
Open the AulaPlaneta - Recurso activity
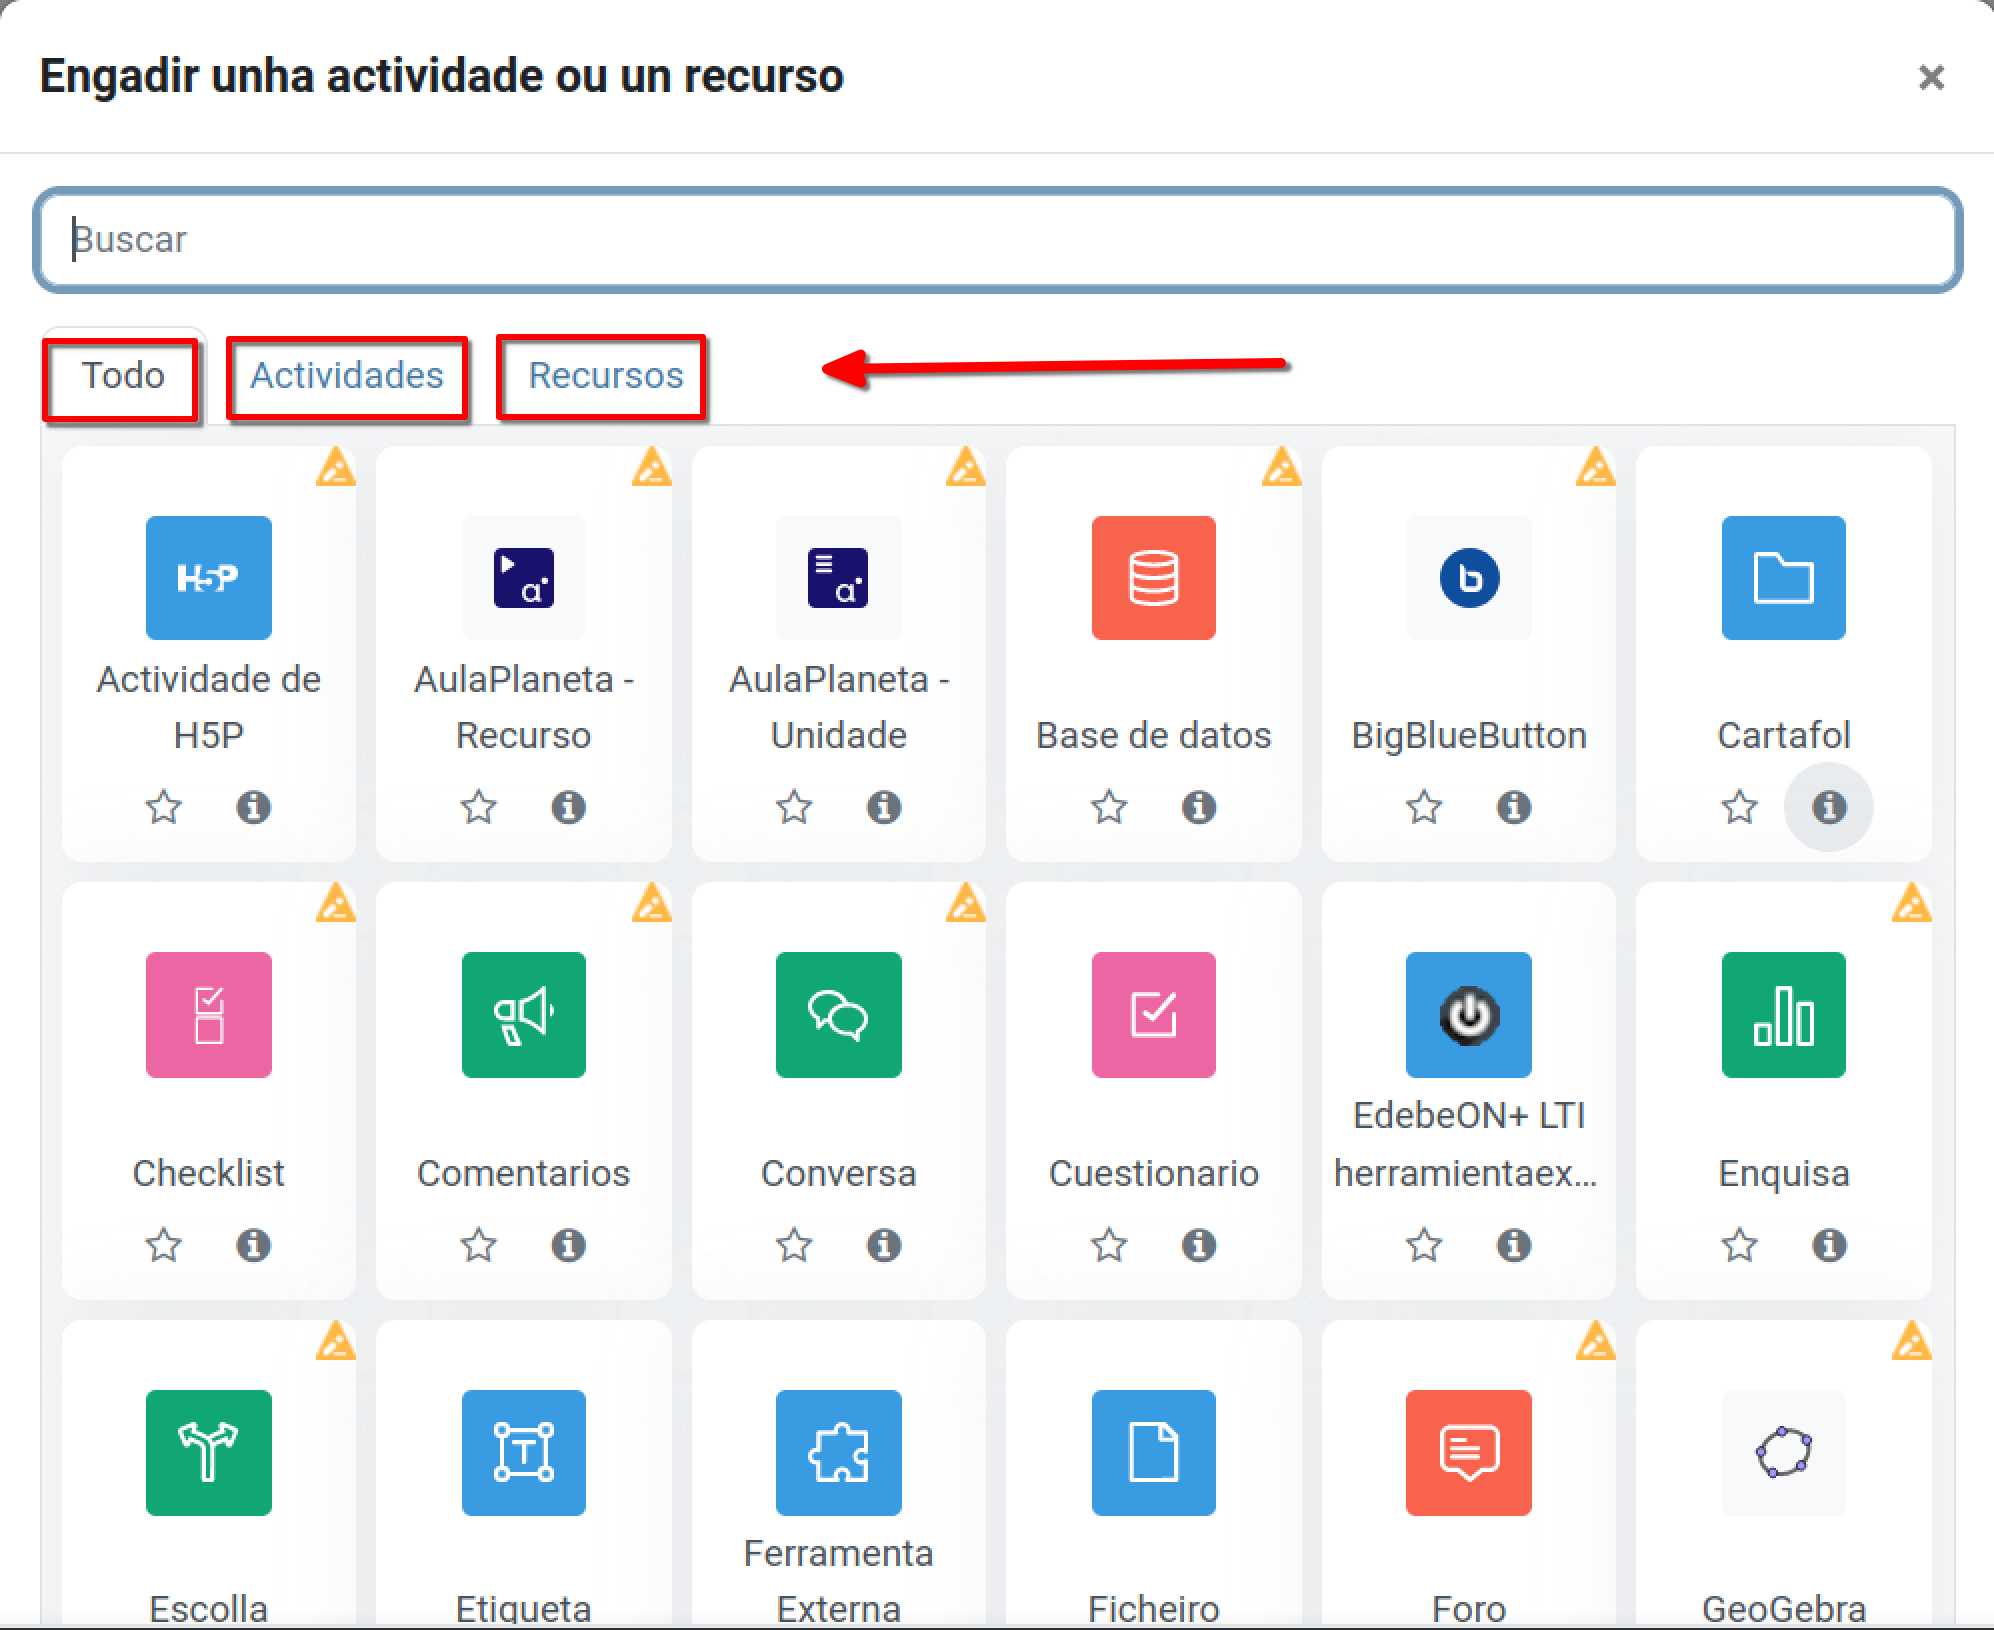coord(523,578)
